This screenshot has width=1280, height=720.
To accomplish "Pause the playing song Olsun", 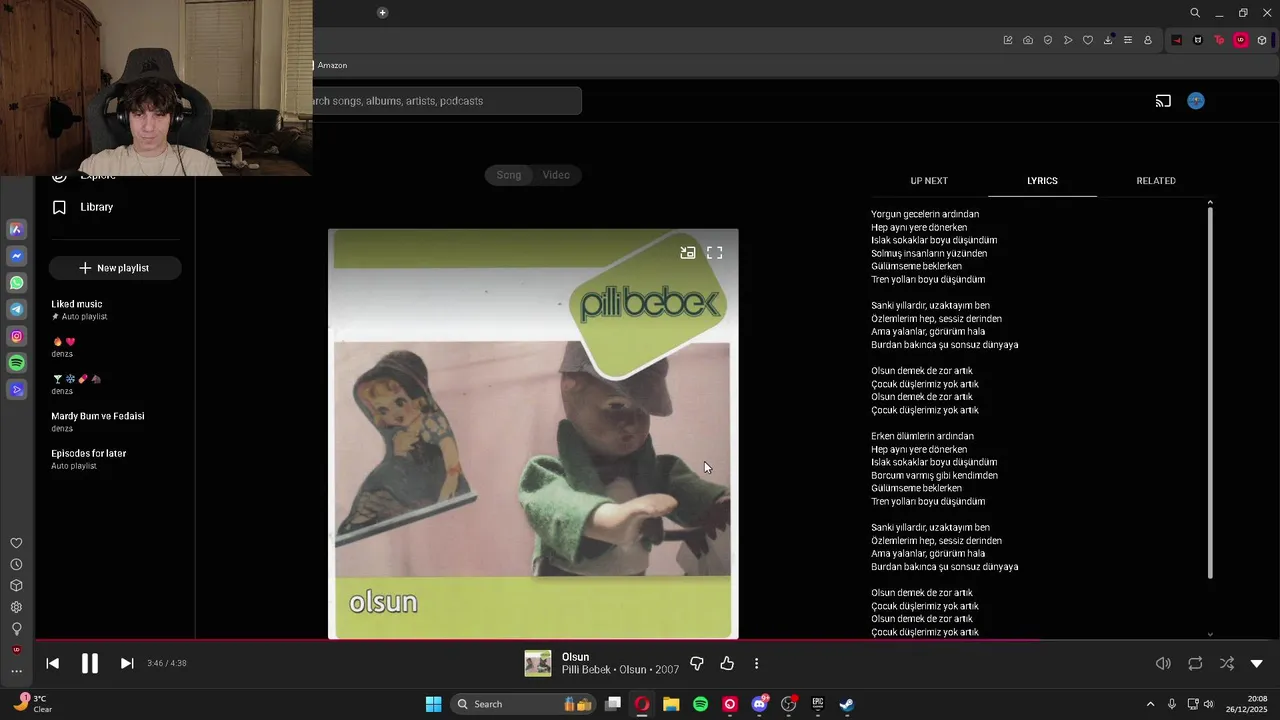I will click(x=89, y=663).
